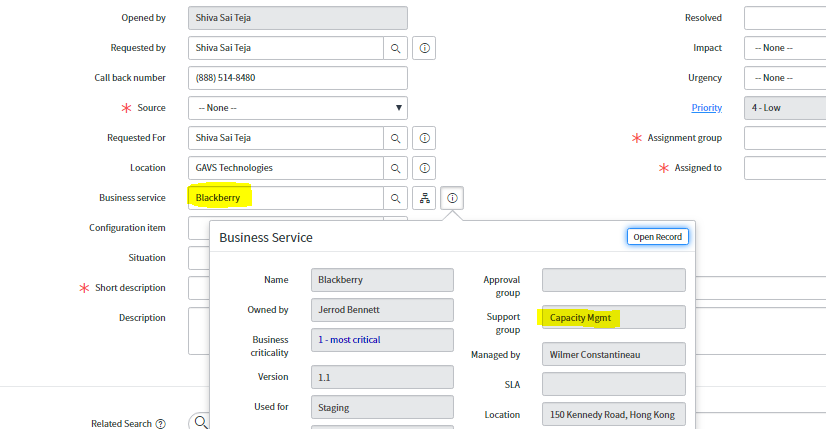Follow the Priority label link
826x429 pixels.
tap(706, 108)
